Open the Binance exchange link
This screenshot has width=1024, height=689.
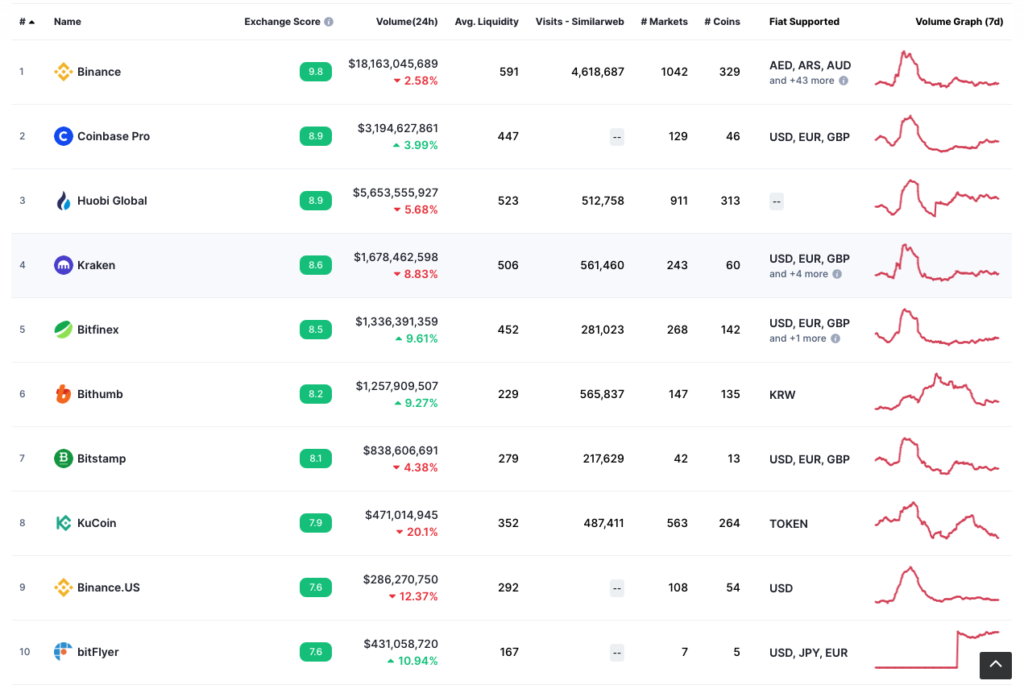pos(99,72)
